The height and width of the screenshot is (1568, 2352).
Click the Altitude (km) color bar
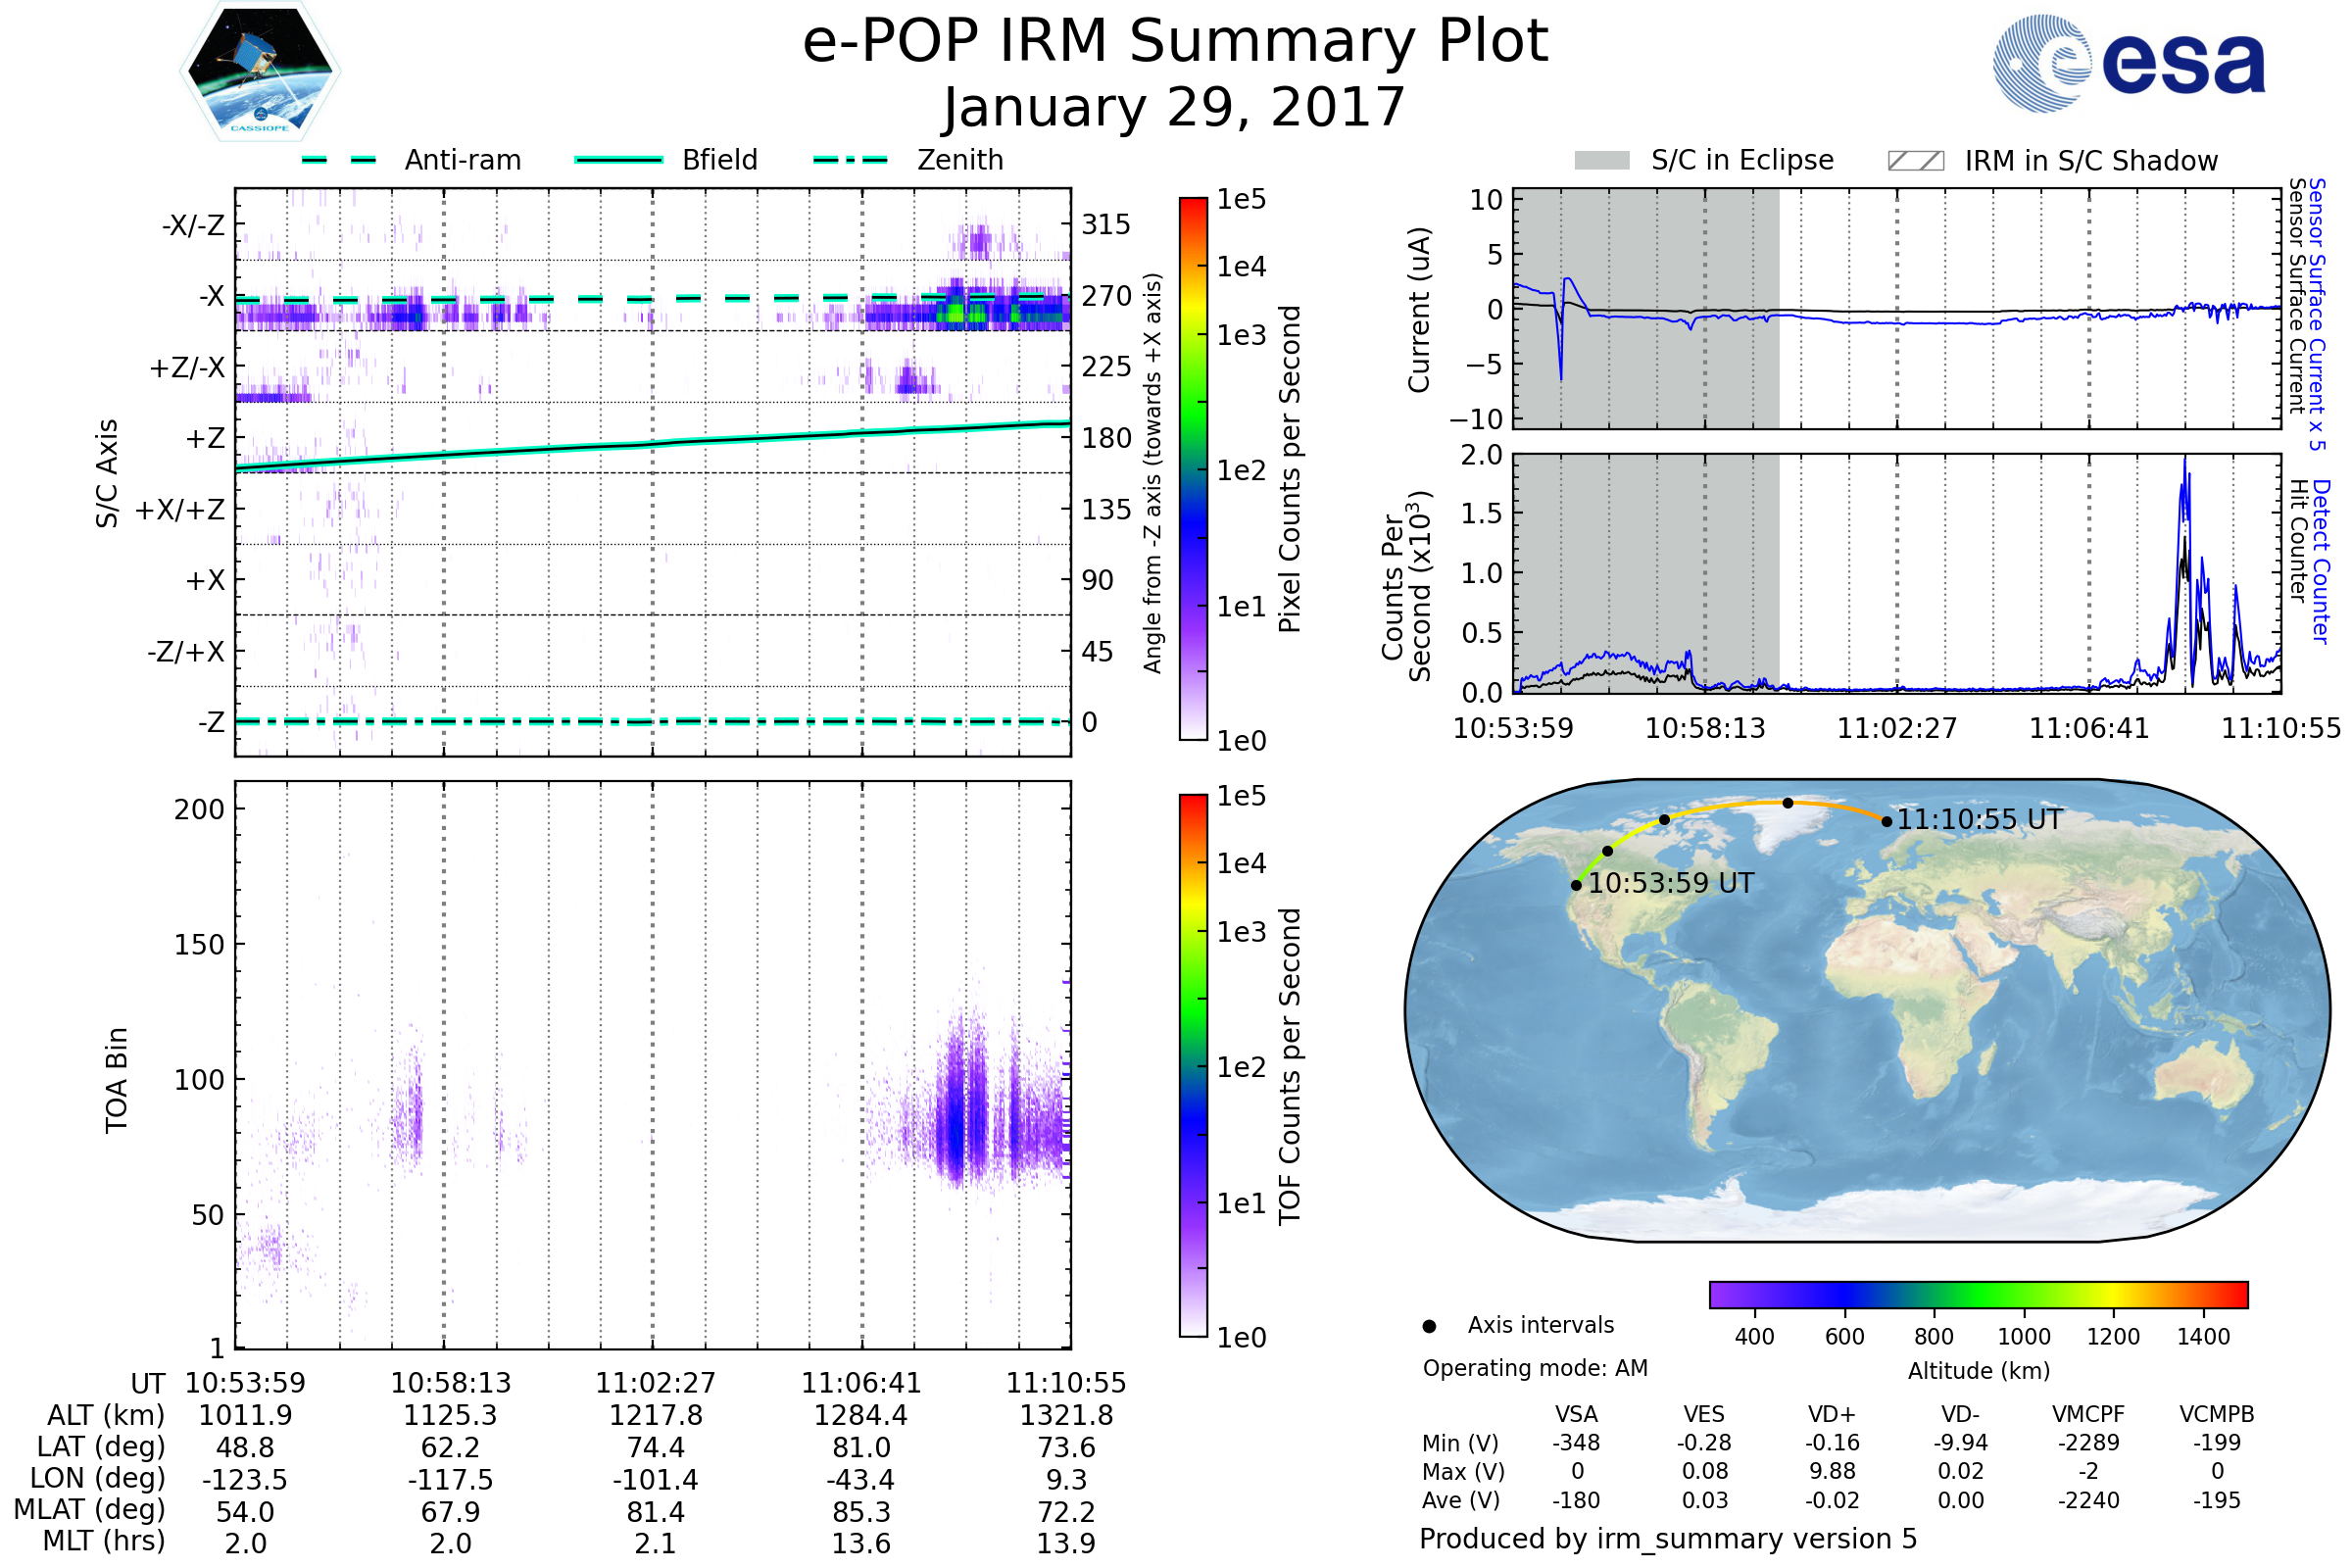tap(1978, 1294)
